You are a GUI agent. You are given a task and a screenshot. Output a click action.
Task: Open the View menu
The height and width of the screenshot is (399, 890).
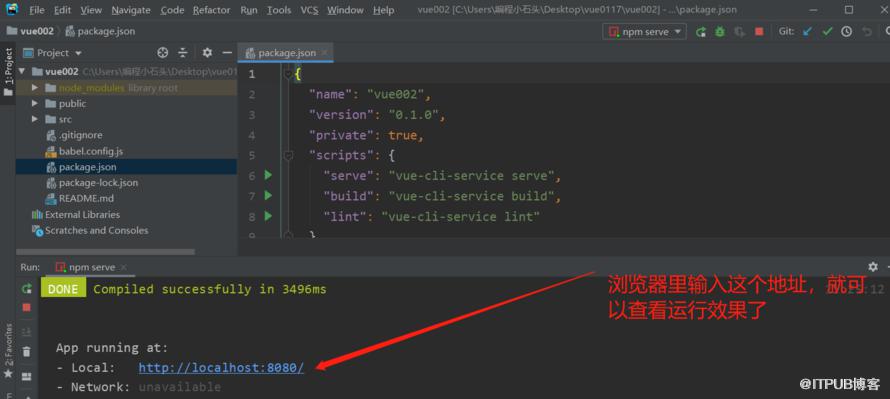[x=91, y=10]
